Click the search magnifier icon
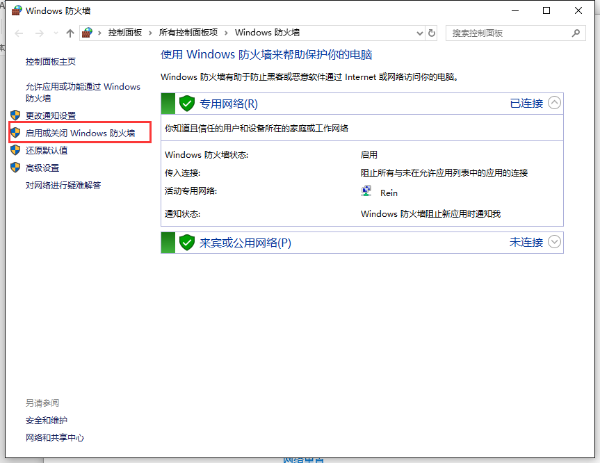Viewport: 600px width, 463px height. point(576,33)
